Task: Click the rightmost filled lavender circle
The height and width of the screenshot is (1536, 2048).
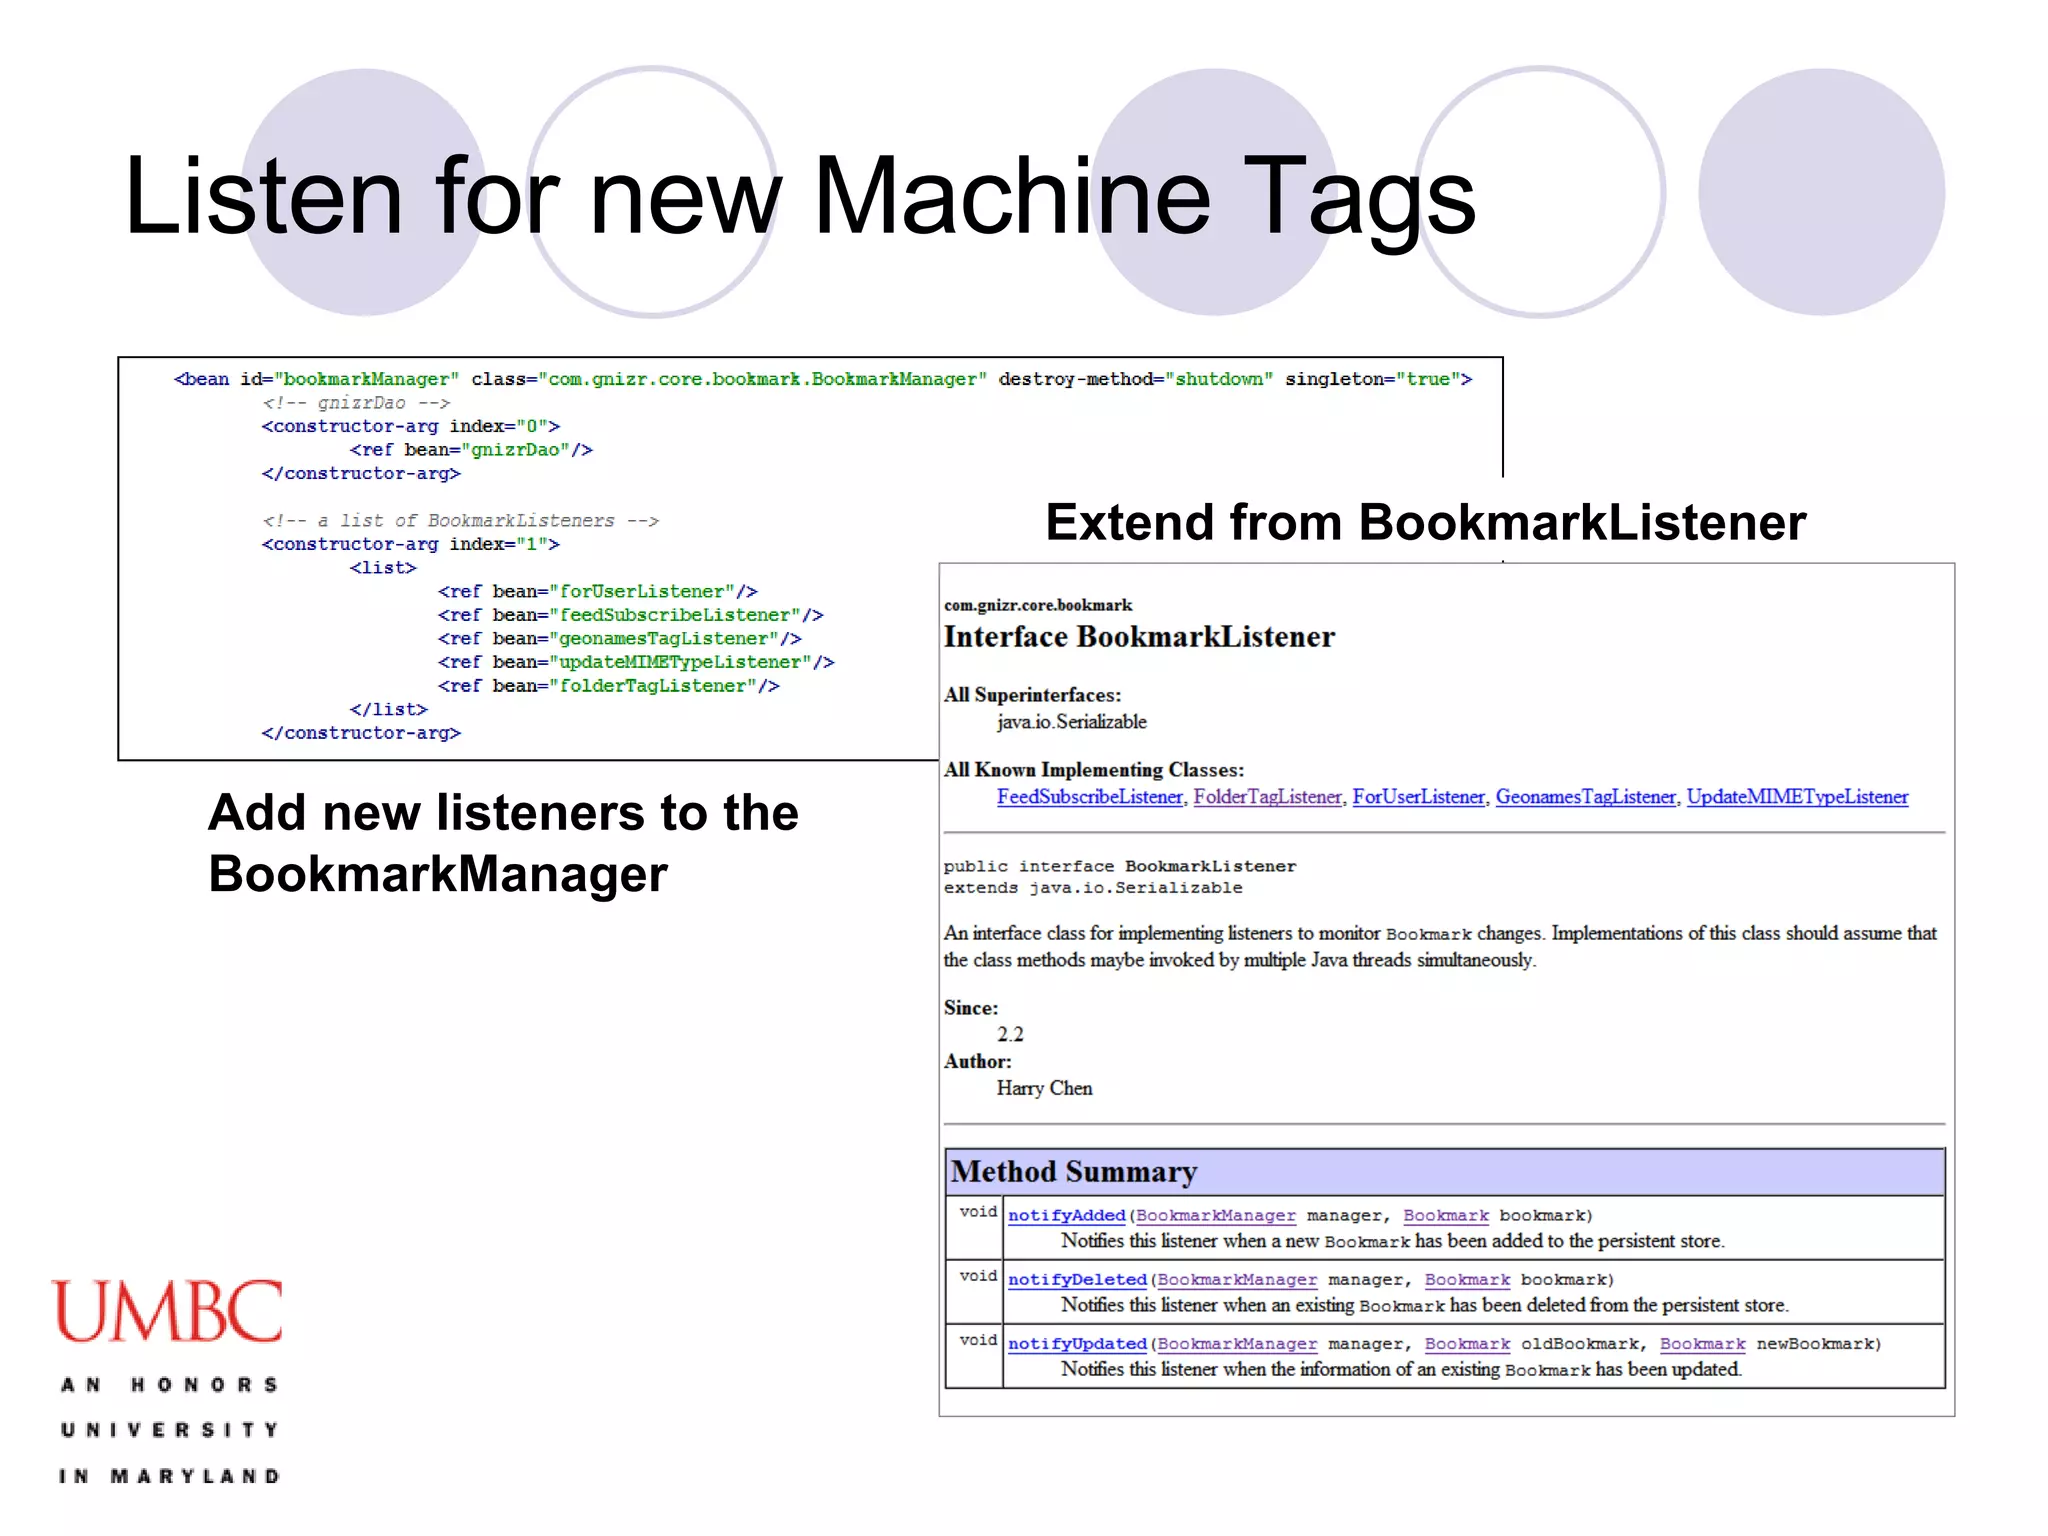Action: [1821, 192]
